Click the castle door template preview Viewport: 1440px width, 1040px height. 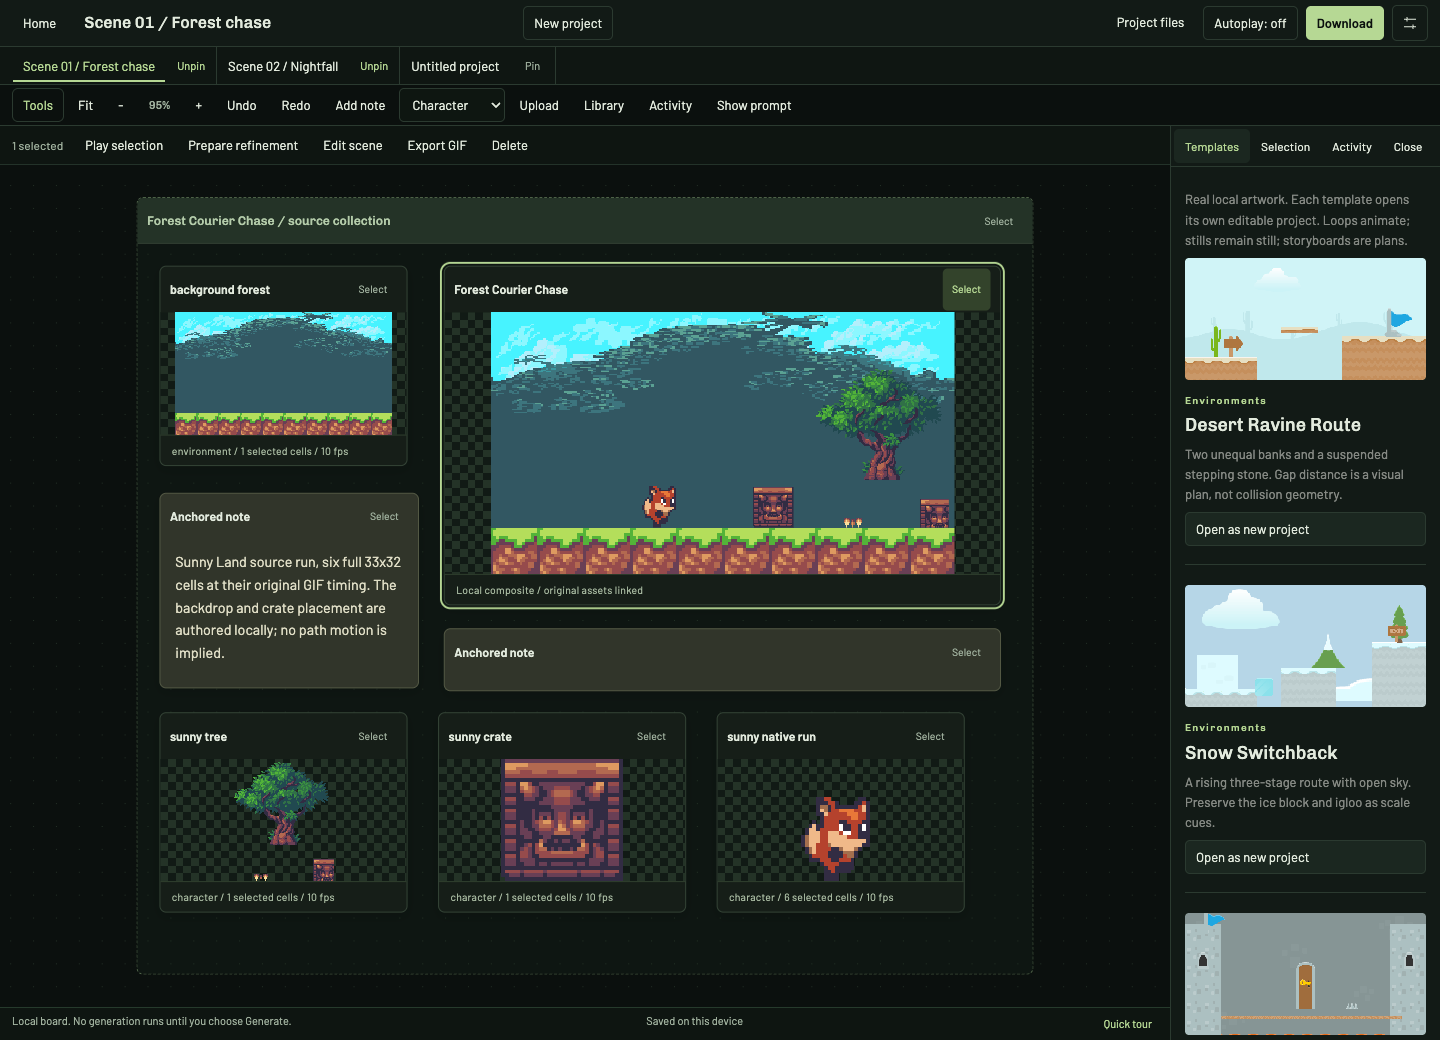coord(1305,974)
